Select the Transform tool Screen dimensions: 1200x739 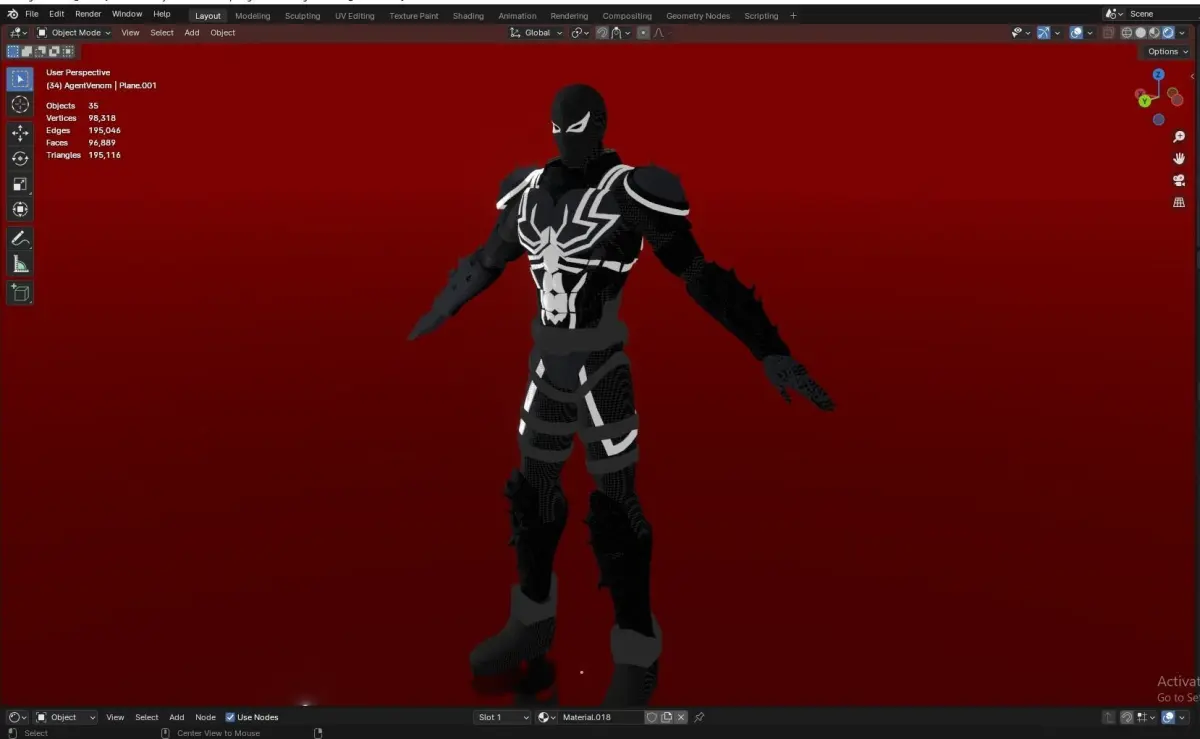[x=20, y=209]
